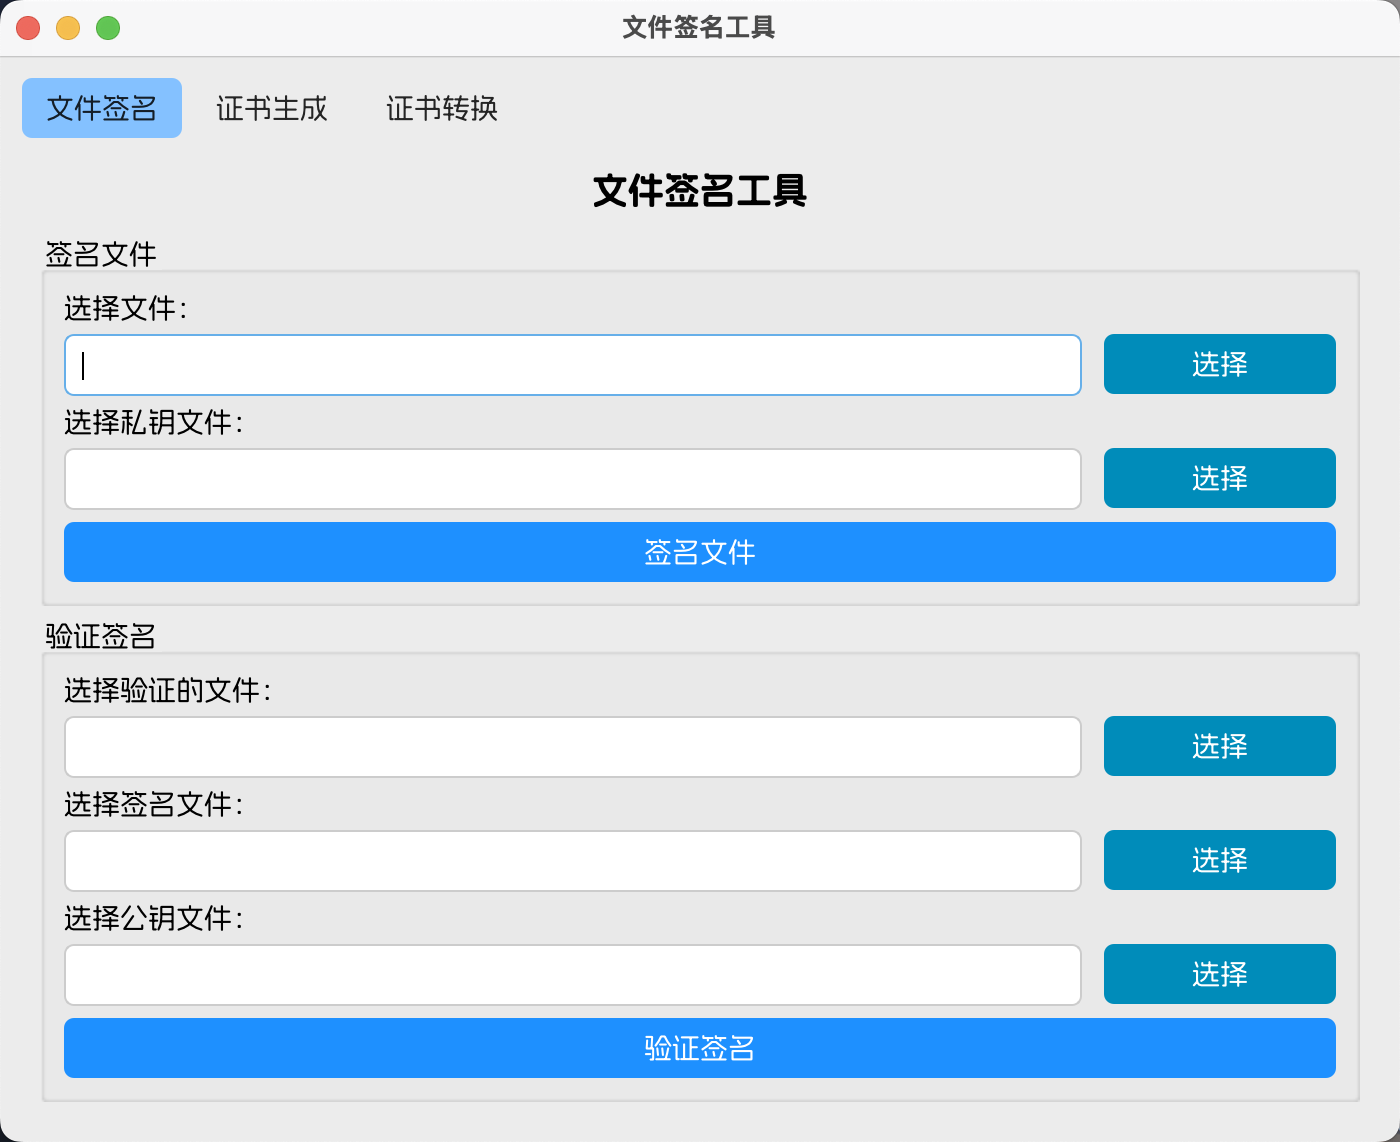Select the public key file with 选择
The width and height of the screenshot is (1400, 1142).
coord(1220,974)
